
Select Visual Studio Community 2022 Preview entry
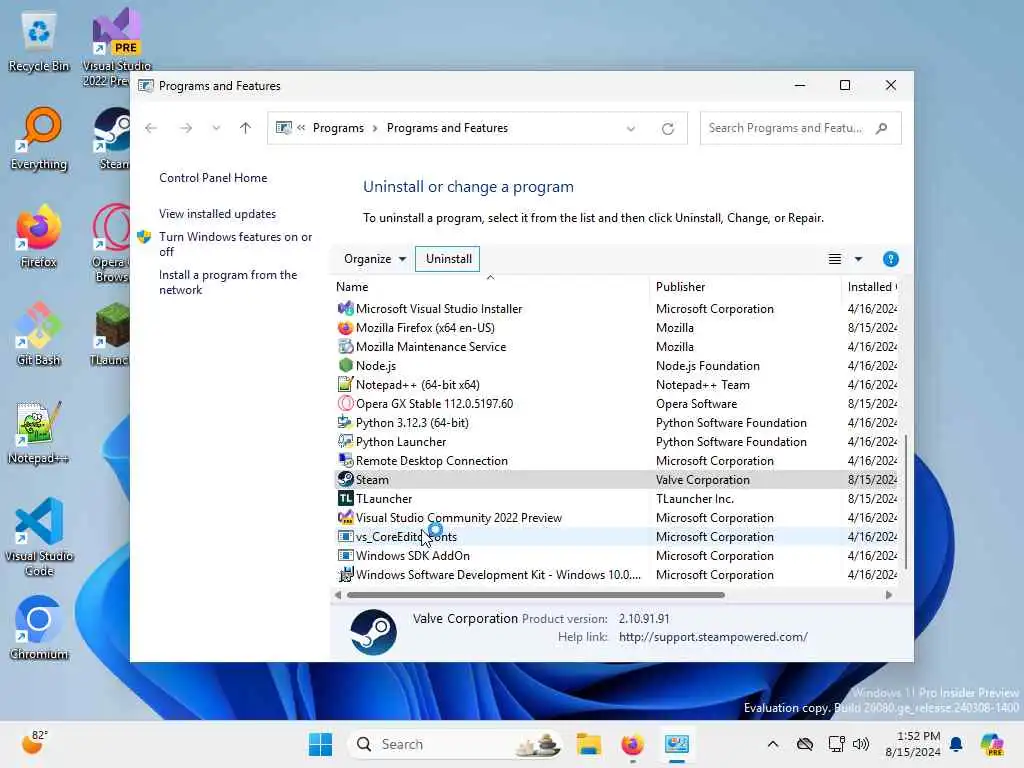[615, 518]
